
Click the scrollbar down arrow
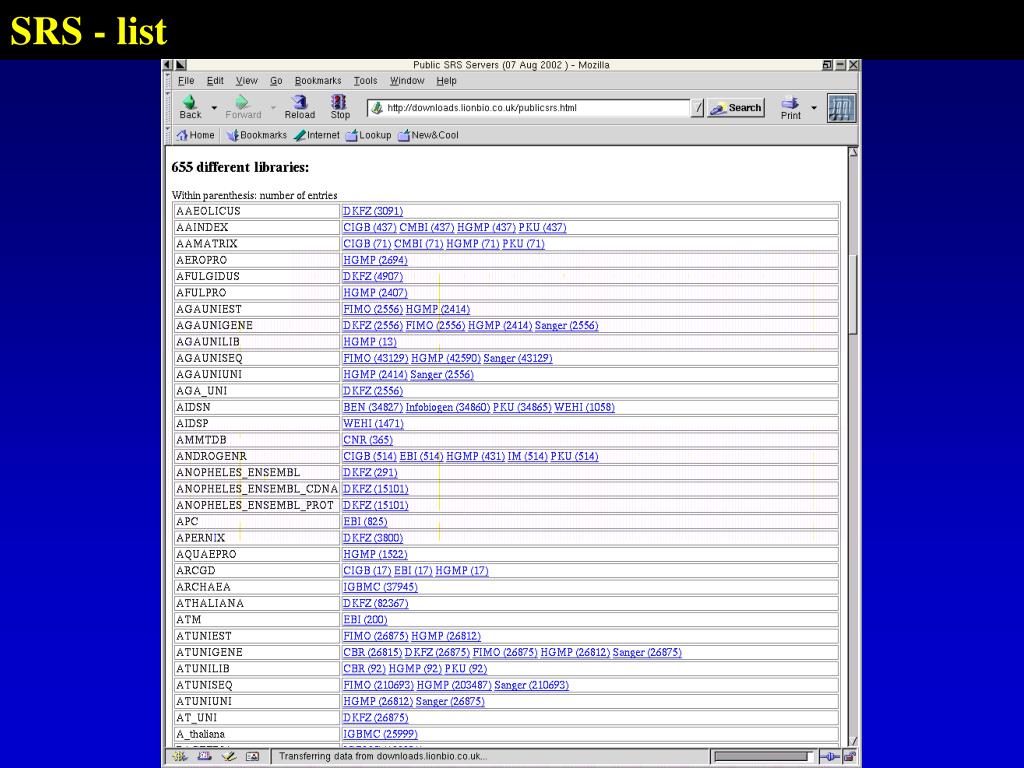point(853,741)
